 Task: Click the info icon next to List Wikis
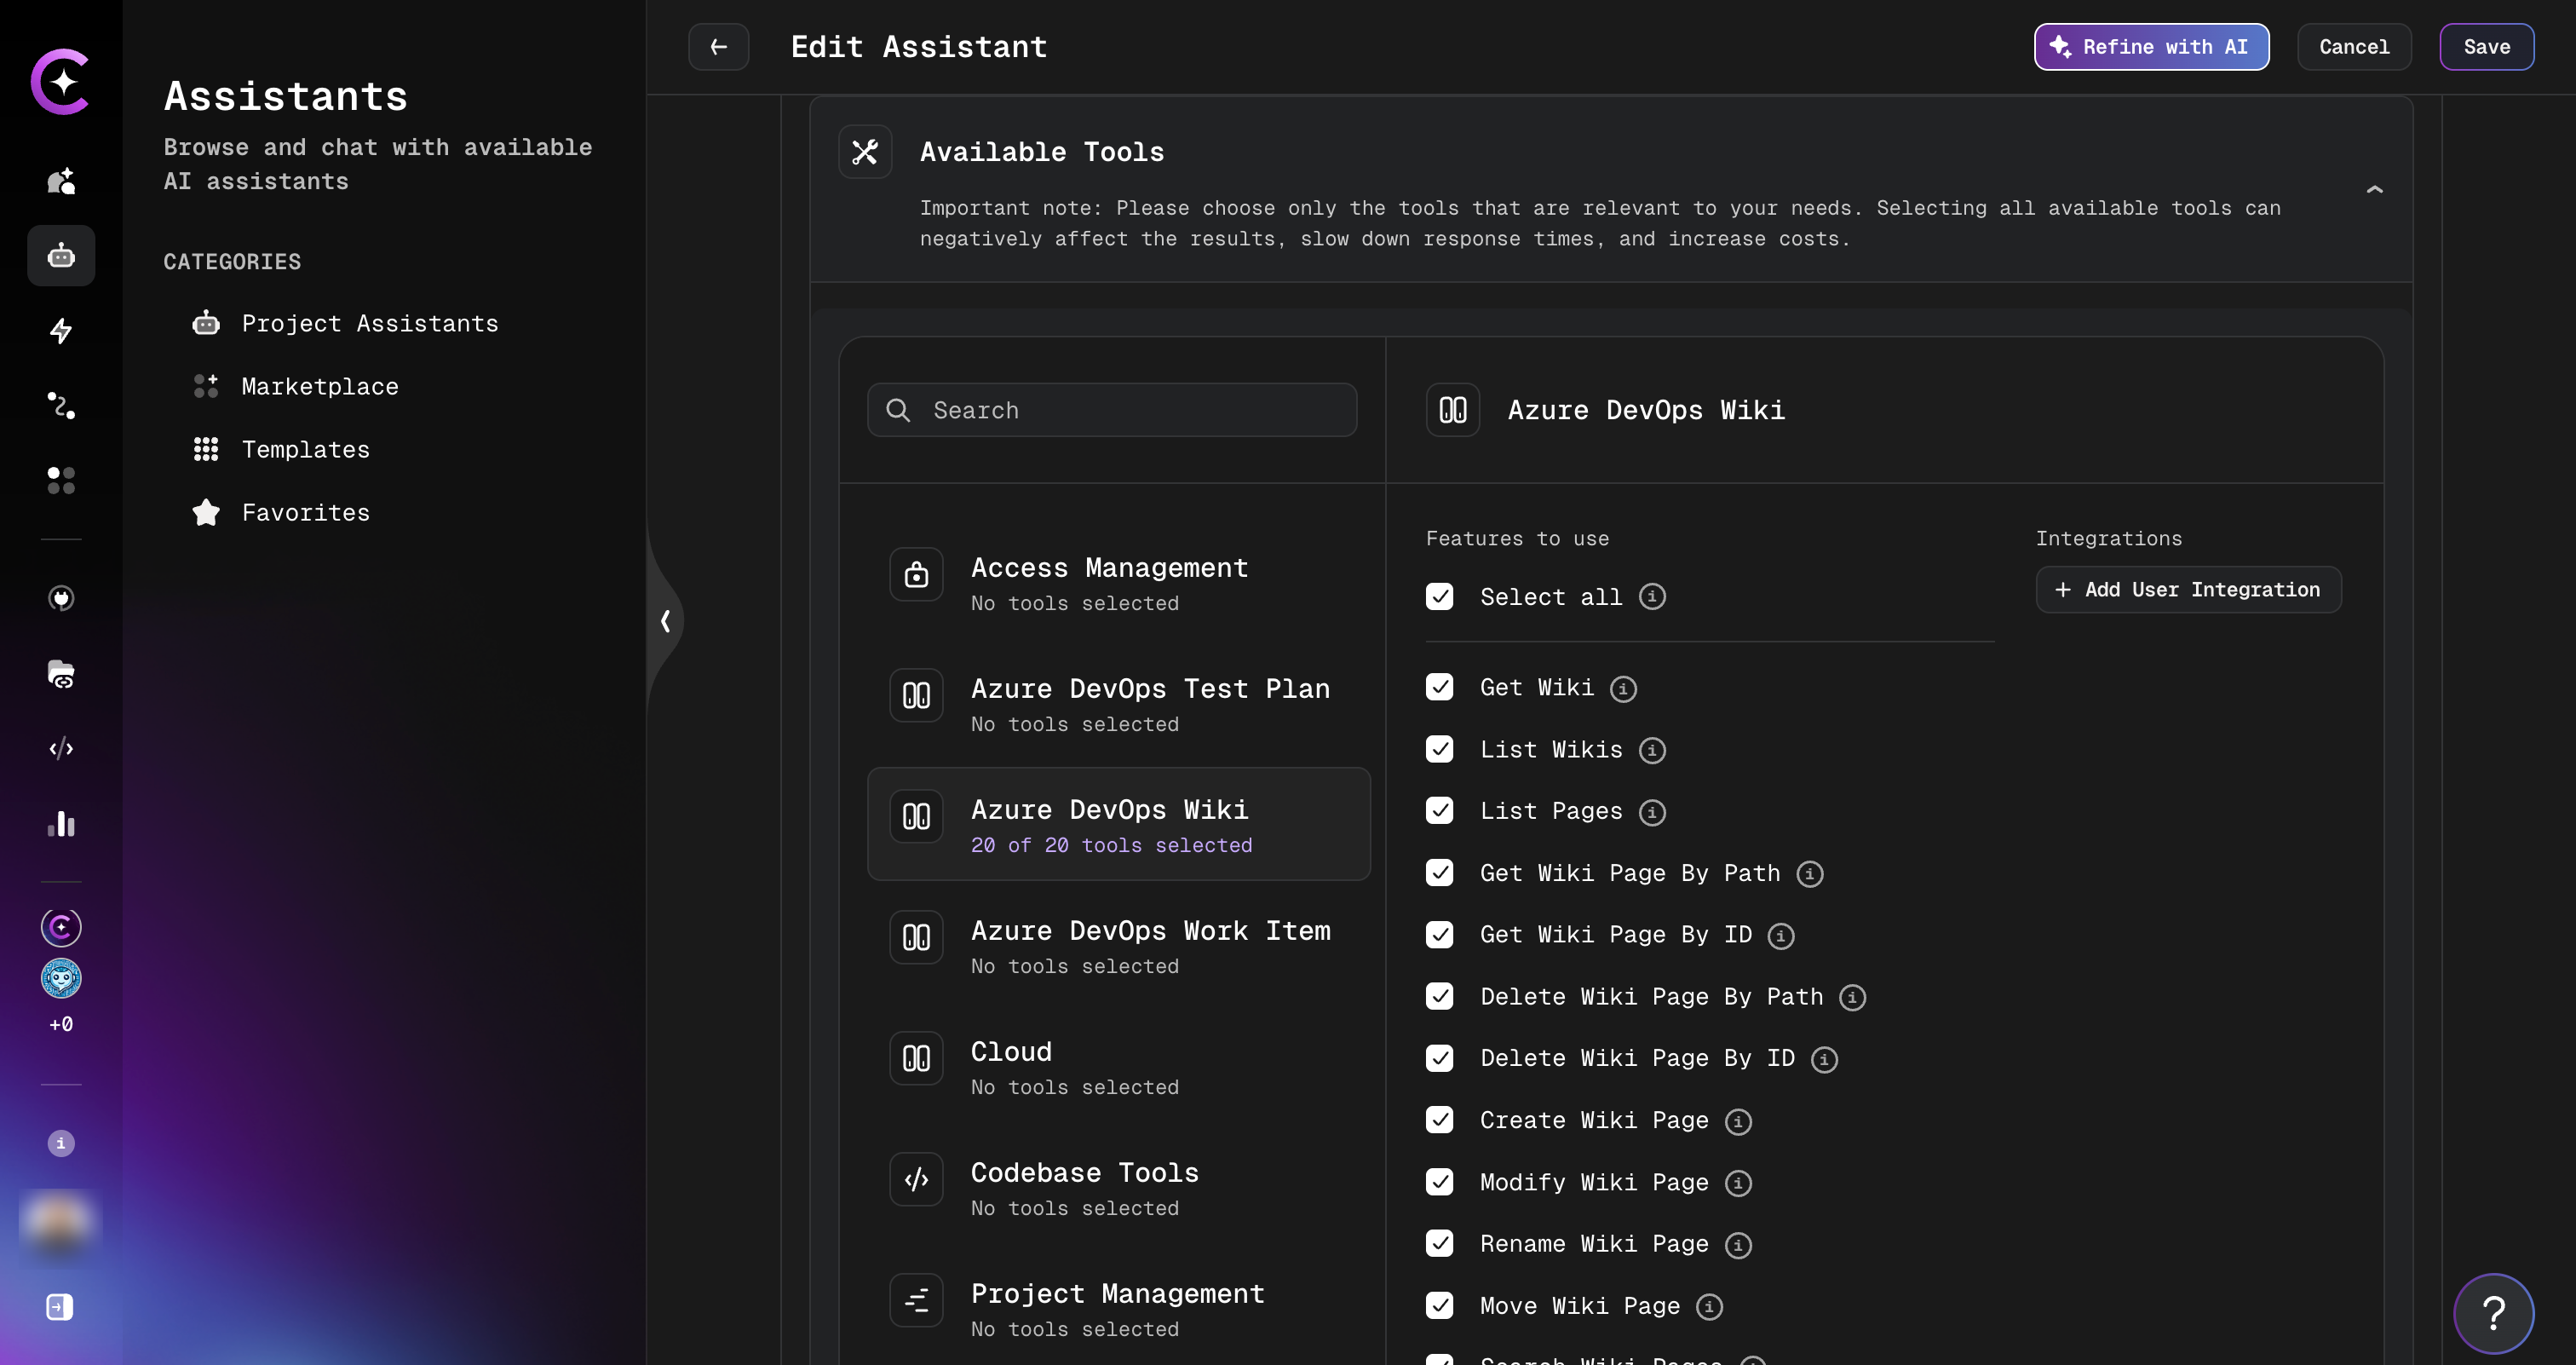pos(1652,750)
